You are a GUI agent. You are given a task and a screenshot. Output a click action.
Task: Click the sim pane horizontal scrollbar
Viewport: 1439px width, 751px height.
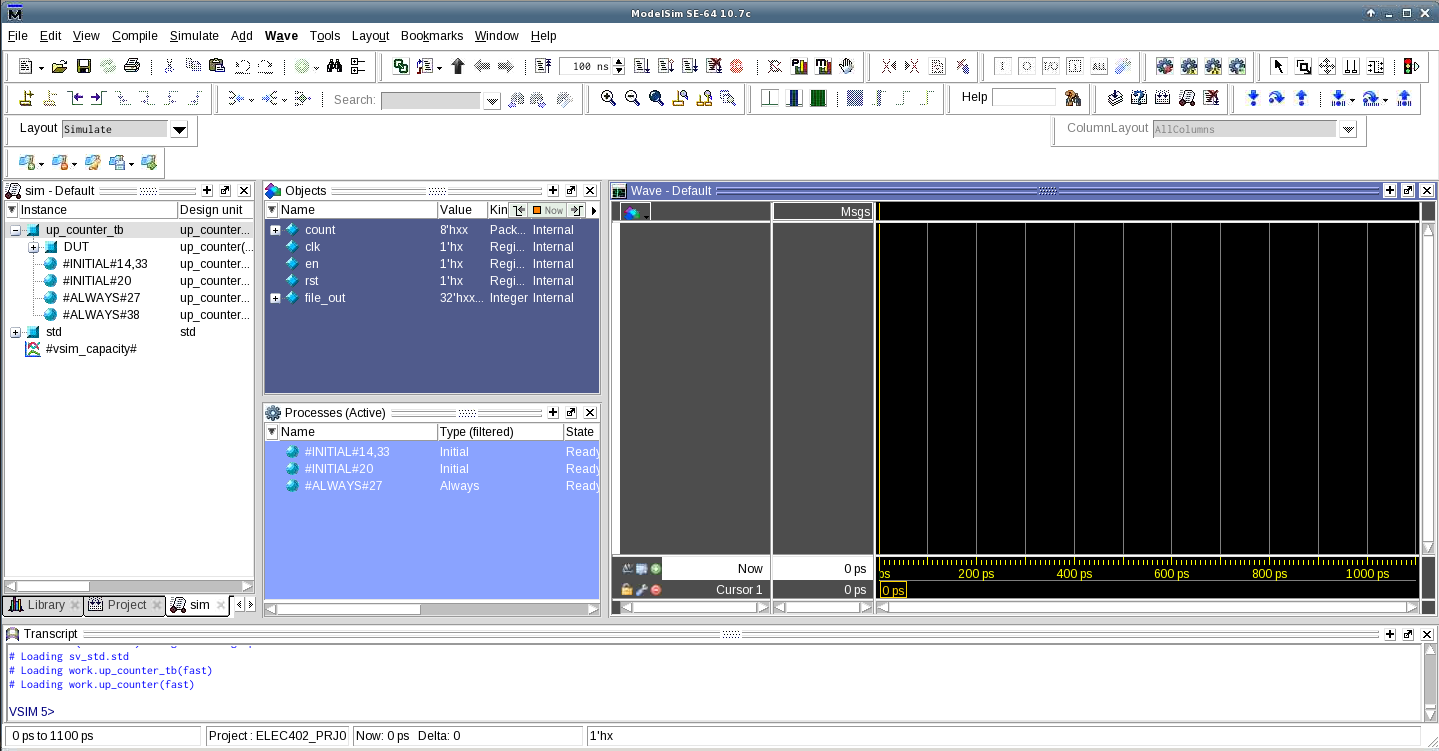pyautogui.click(x=129, y=586)
